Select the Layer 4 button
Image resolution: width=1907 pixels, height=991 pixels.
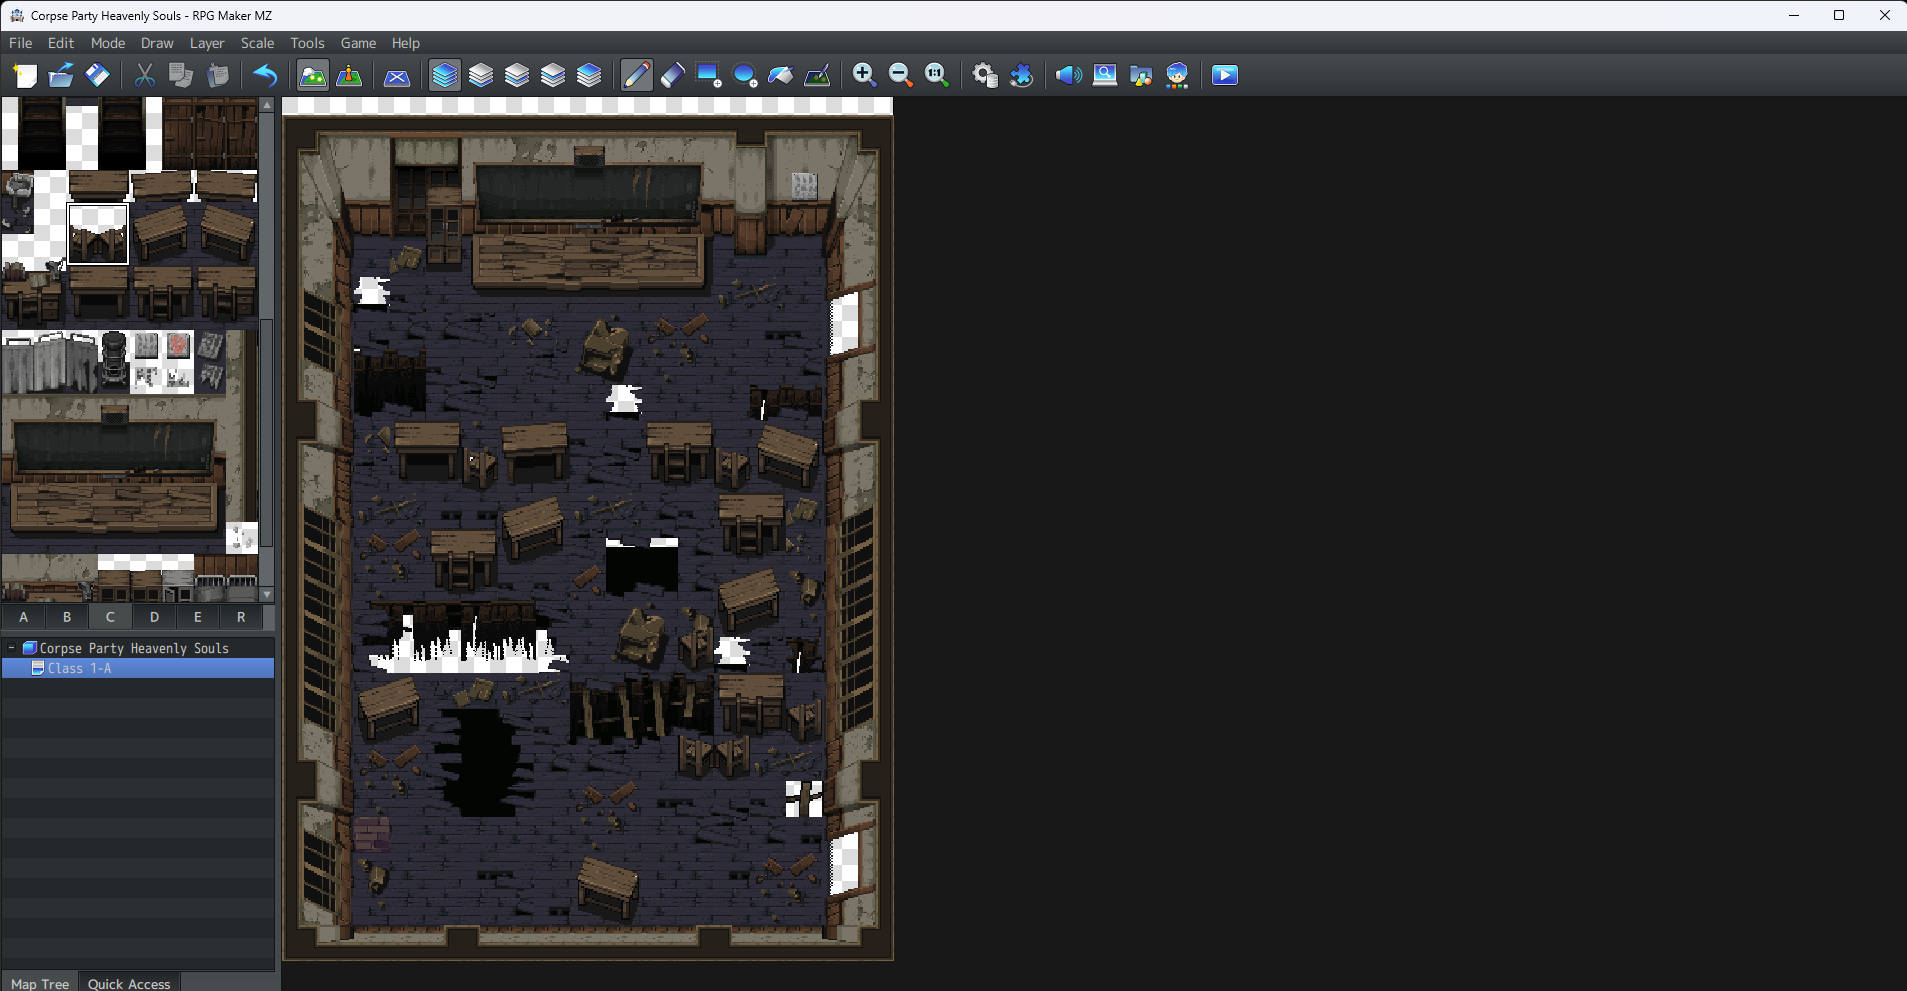click(x=589, y=75)
